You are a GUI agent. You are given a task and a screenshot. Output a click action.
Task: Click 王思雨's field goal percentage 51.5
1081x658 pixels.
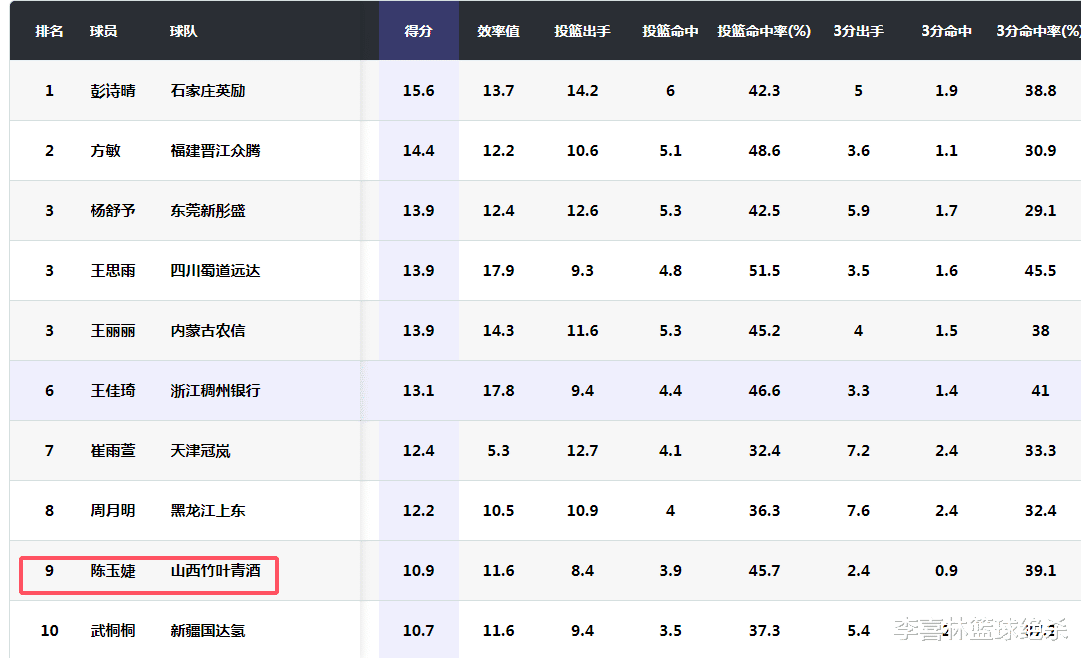tap(765, 271)
